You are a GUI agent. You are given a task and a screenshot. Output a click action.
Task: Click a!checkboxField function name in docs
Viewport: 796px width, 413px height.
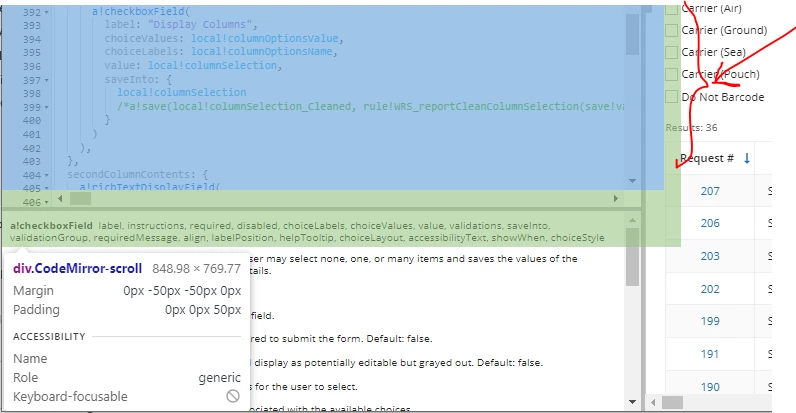click(x=51, y=226)
